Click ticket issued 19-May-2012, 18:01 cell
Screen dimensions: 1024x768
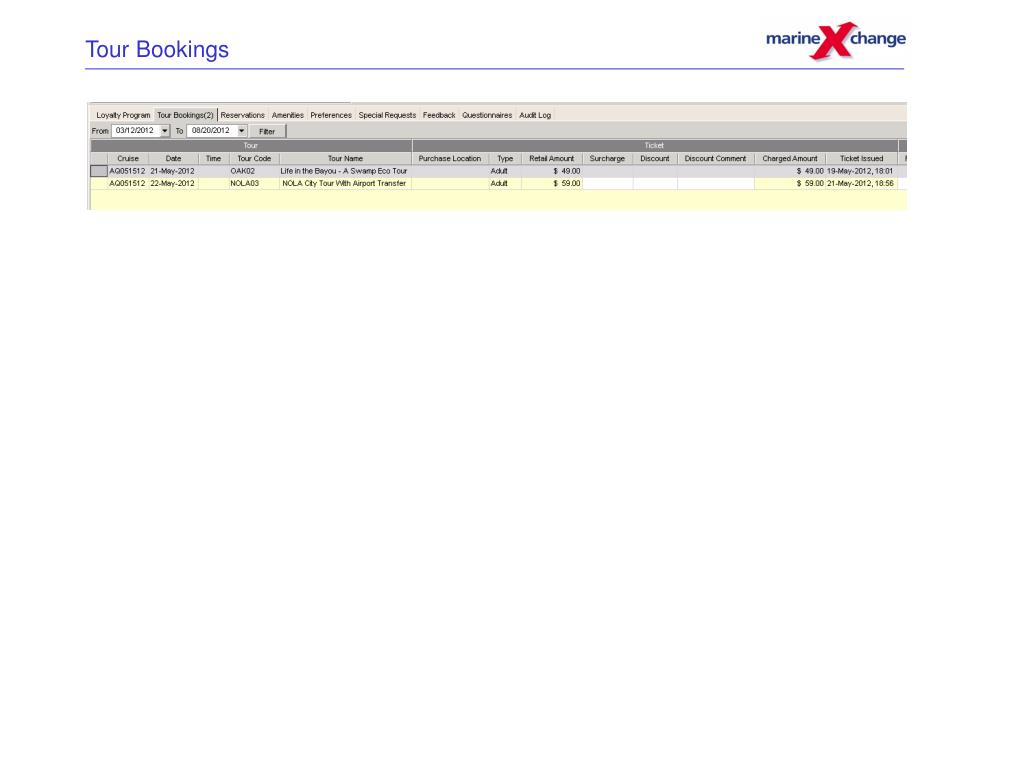click(x=861, y=171)
